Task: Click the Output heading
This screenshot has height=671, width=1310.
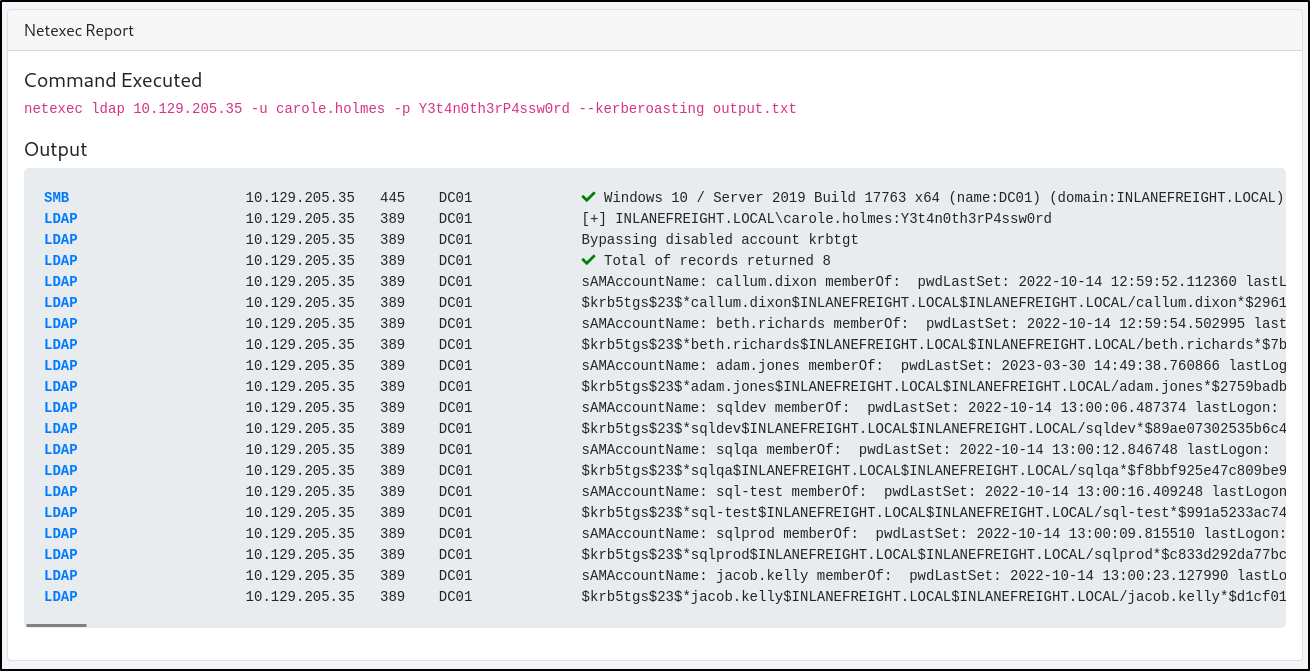Action: (56, 149)
